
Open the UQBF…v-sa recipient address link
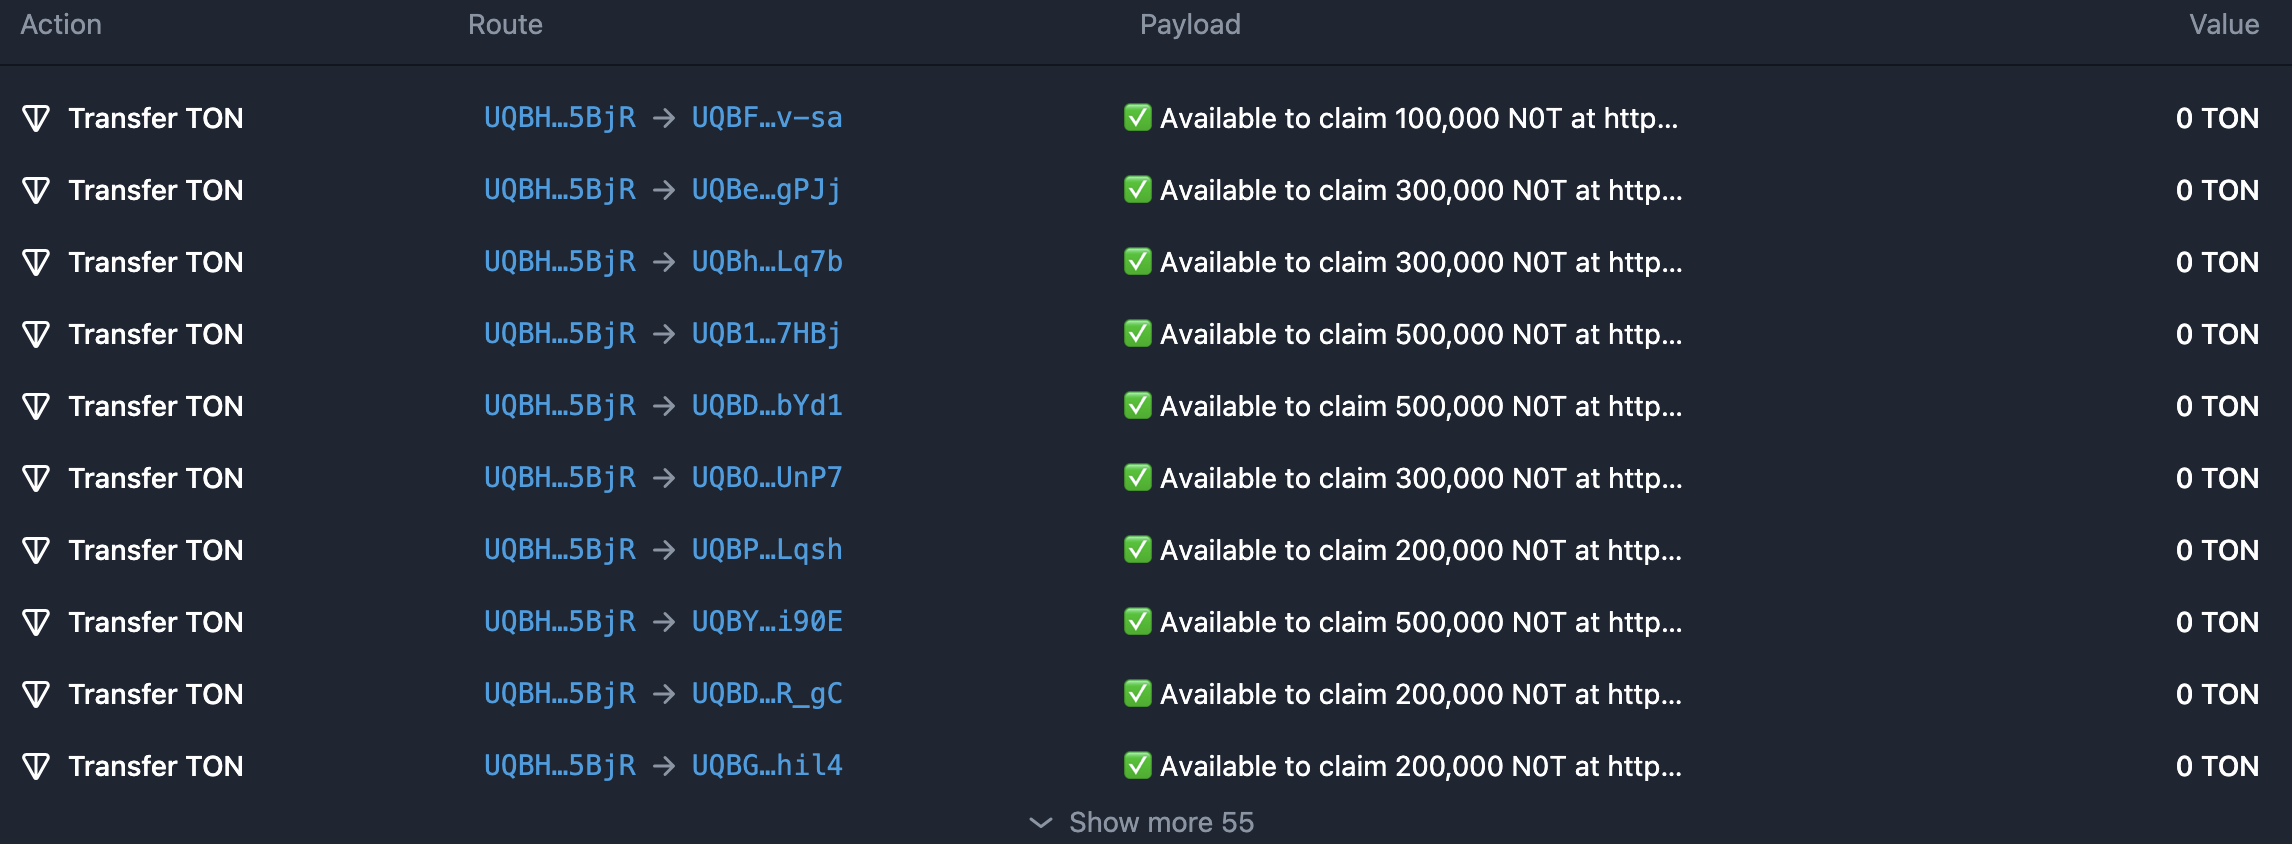767,118
